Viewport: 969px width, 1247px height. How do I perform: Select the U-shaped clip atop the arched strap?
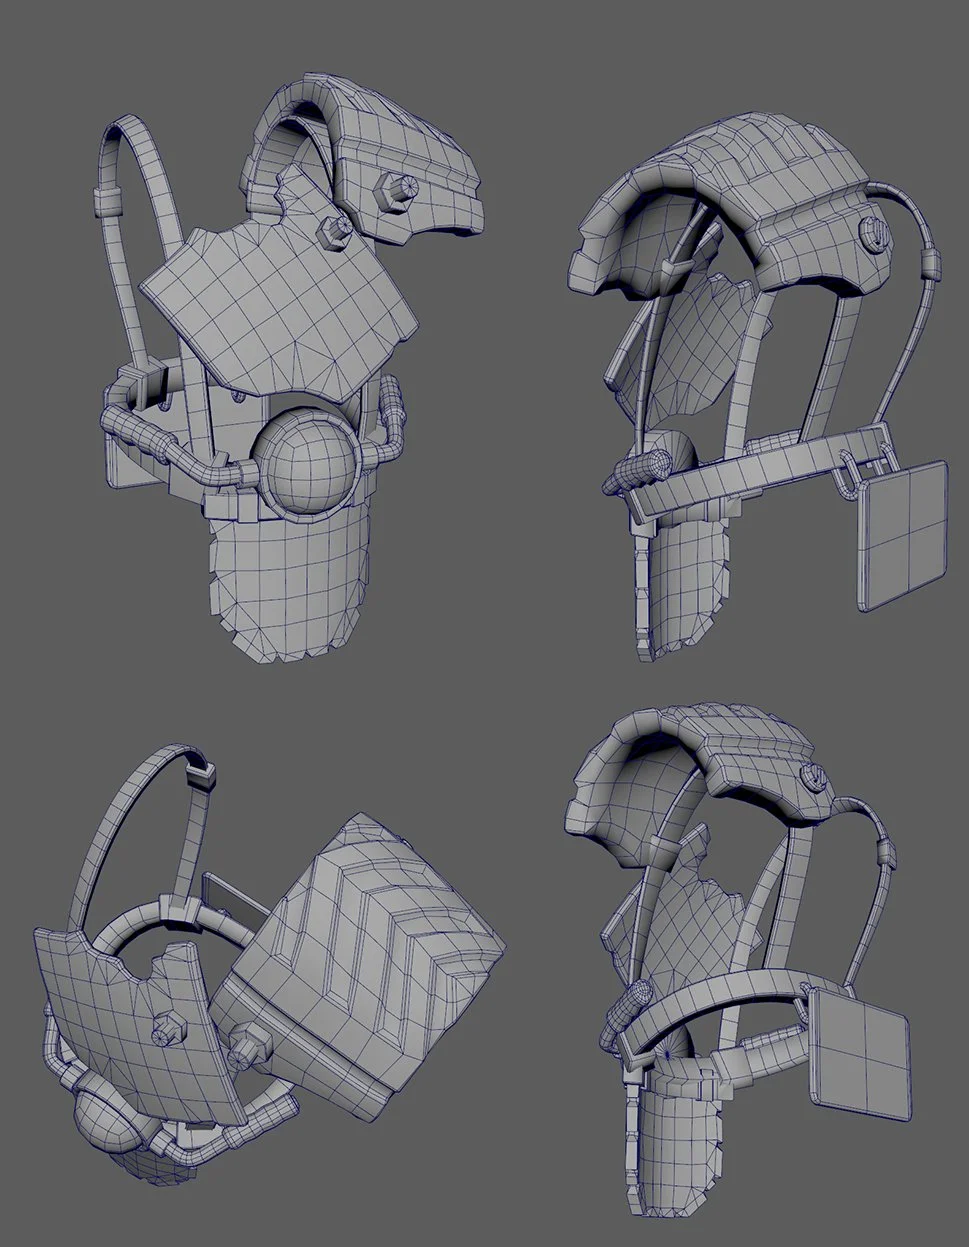point(202,776)
